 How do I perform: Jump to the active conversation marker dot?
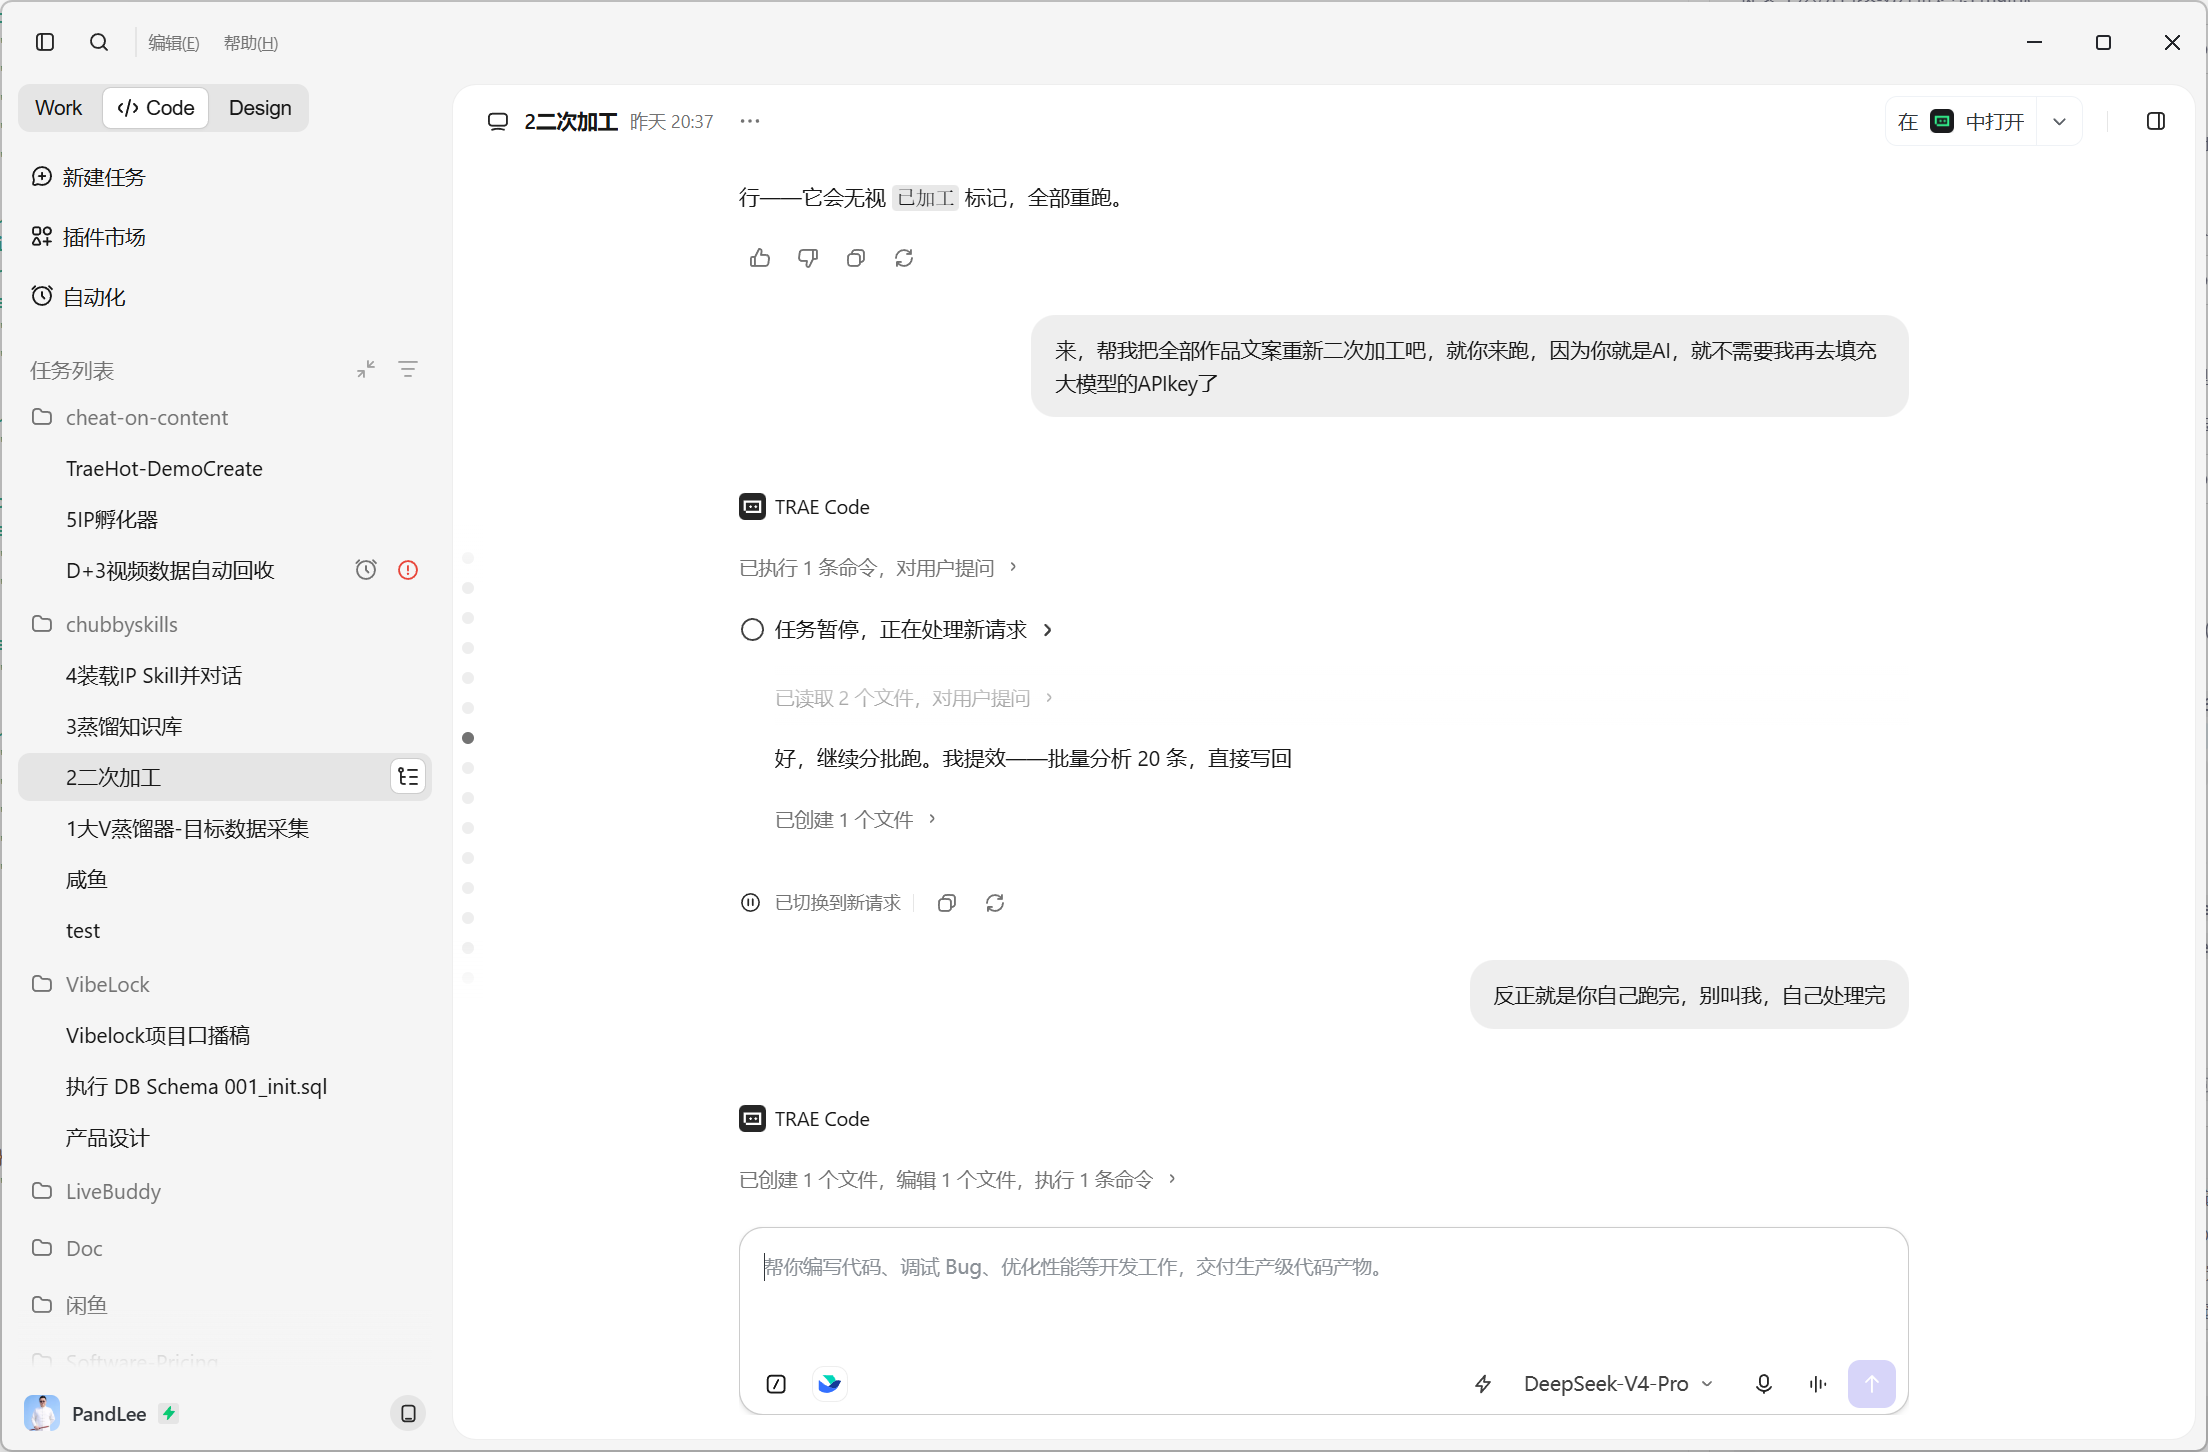468,738
